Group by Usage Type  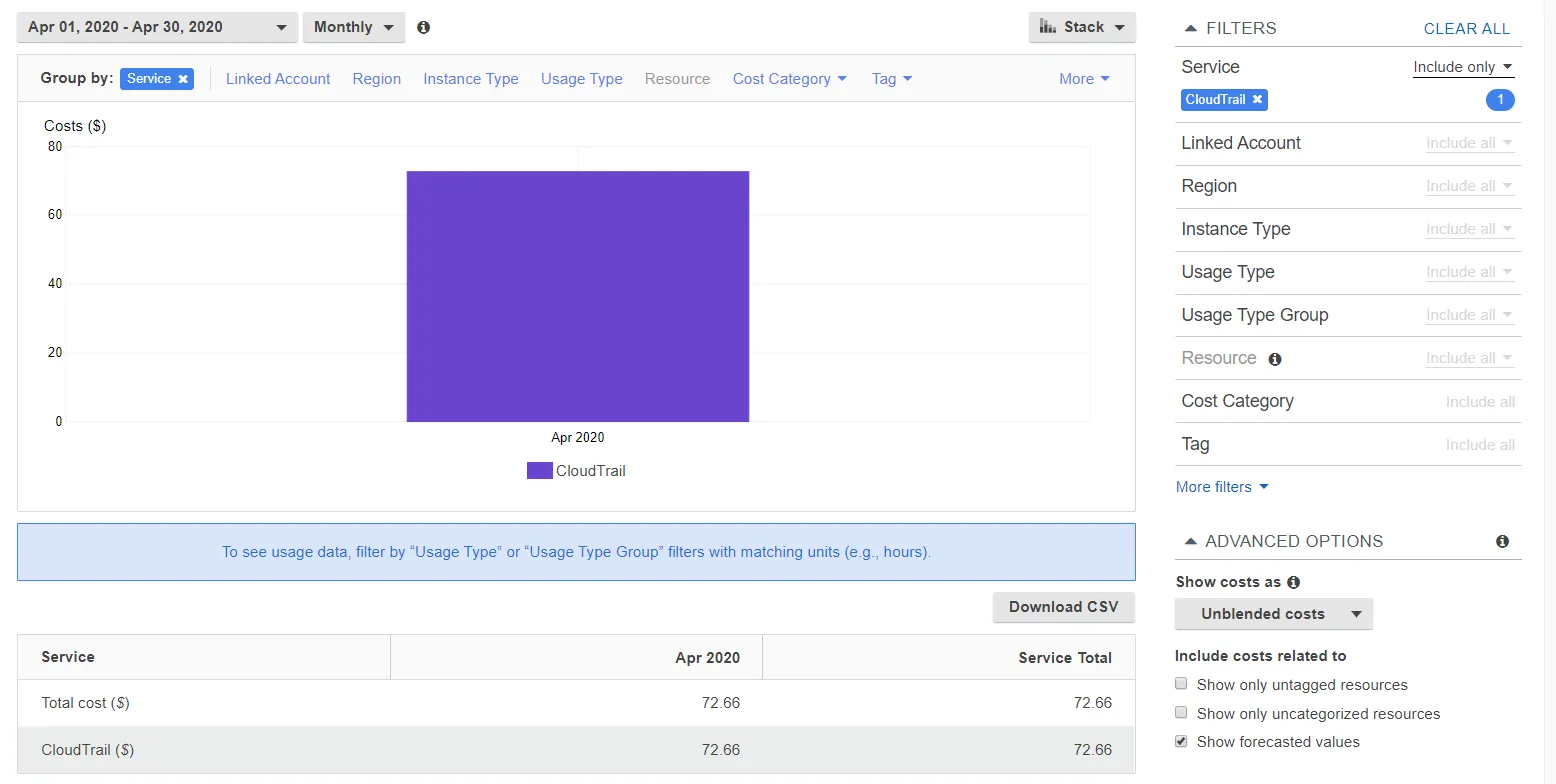582,79
